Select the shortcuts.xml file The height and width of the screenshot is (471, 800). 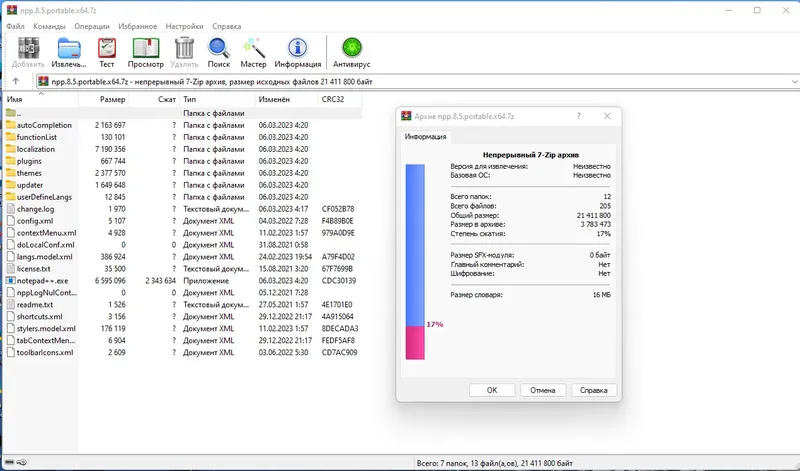39,316
